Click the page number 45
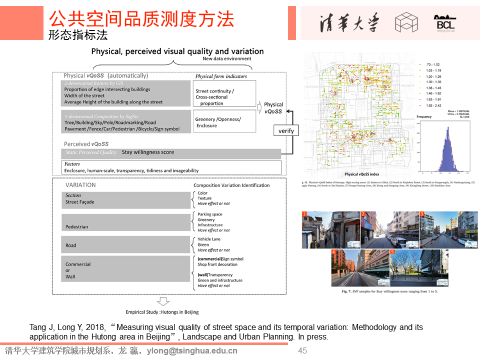Screen dimensions: 481x360 click(x=302, y=350)
